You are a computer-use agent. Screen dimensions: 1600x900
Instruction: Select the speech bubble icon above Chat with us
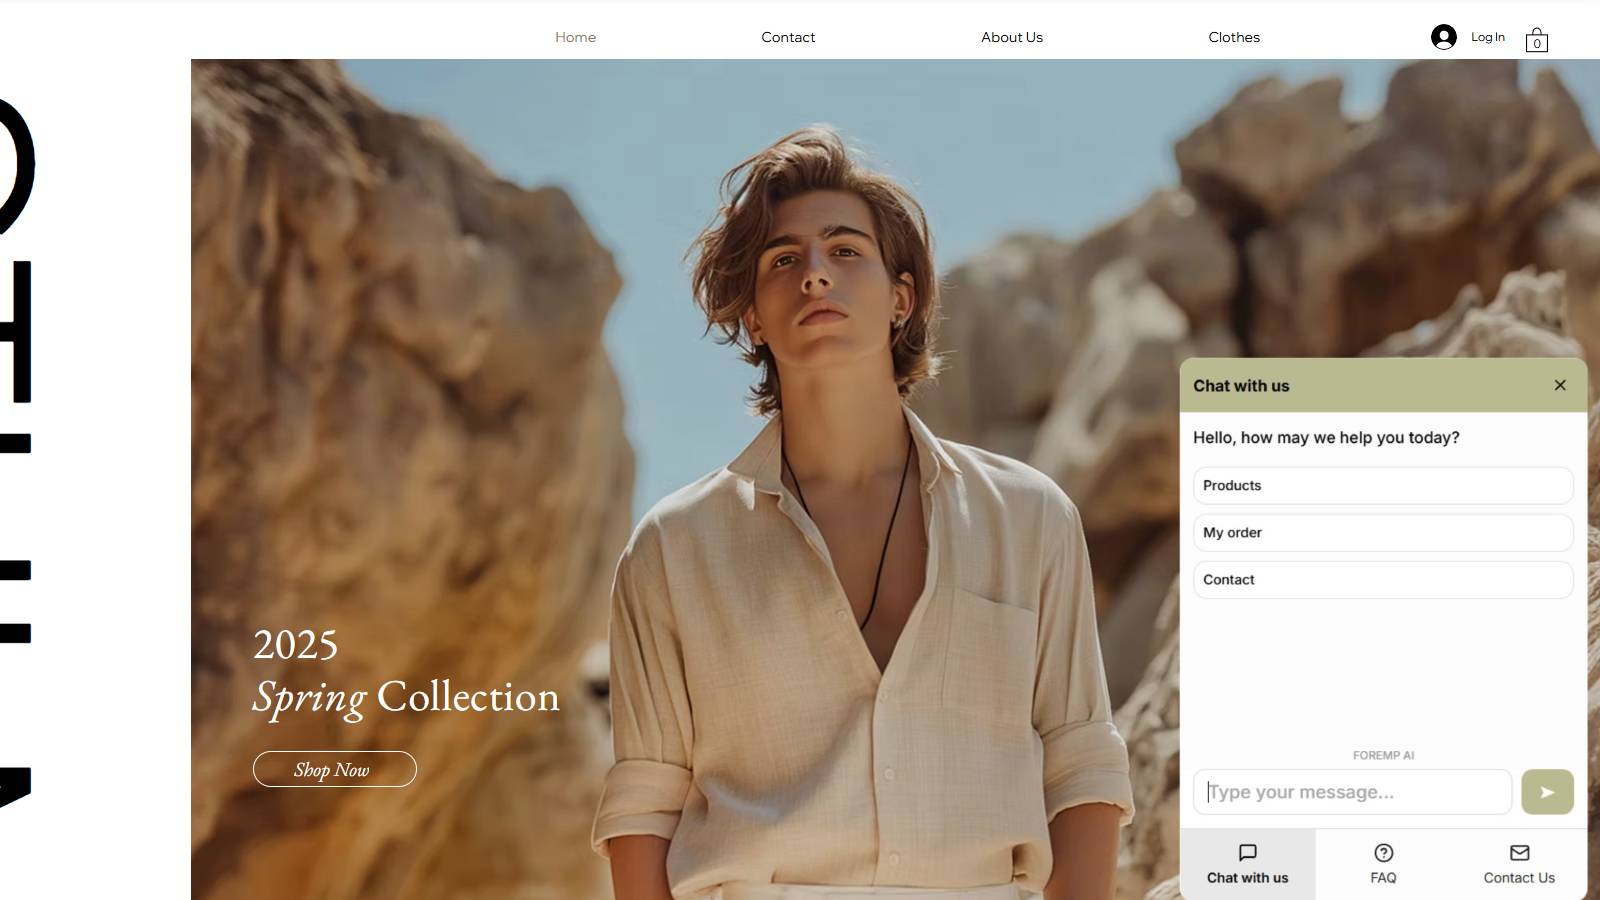click(1248, 853)
